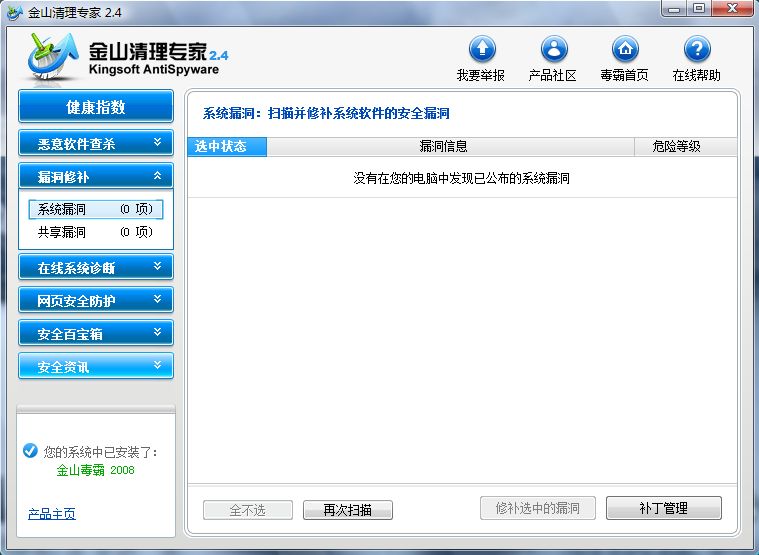This screenshot has height=555, width=759.
Task: Expand 安全百宝箱 using its chevron
Action: (157, 332)
